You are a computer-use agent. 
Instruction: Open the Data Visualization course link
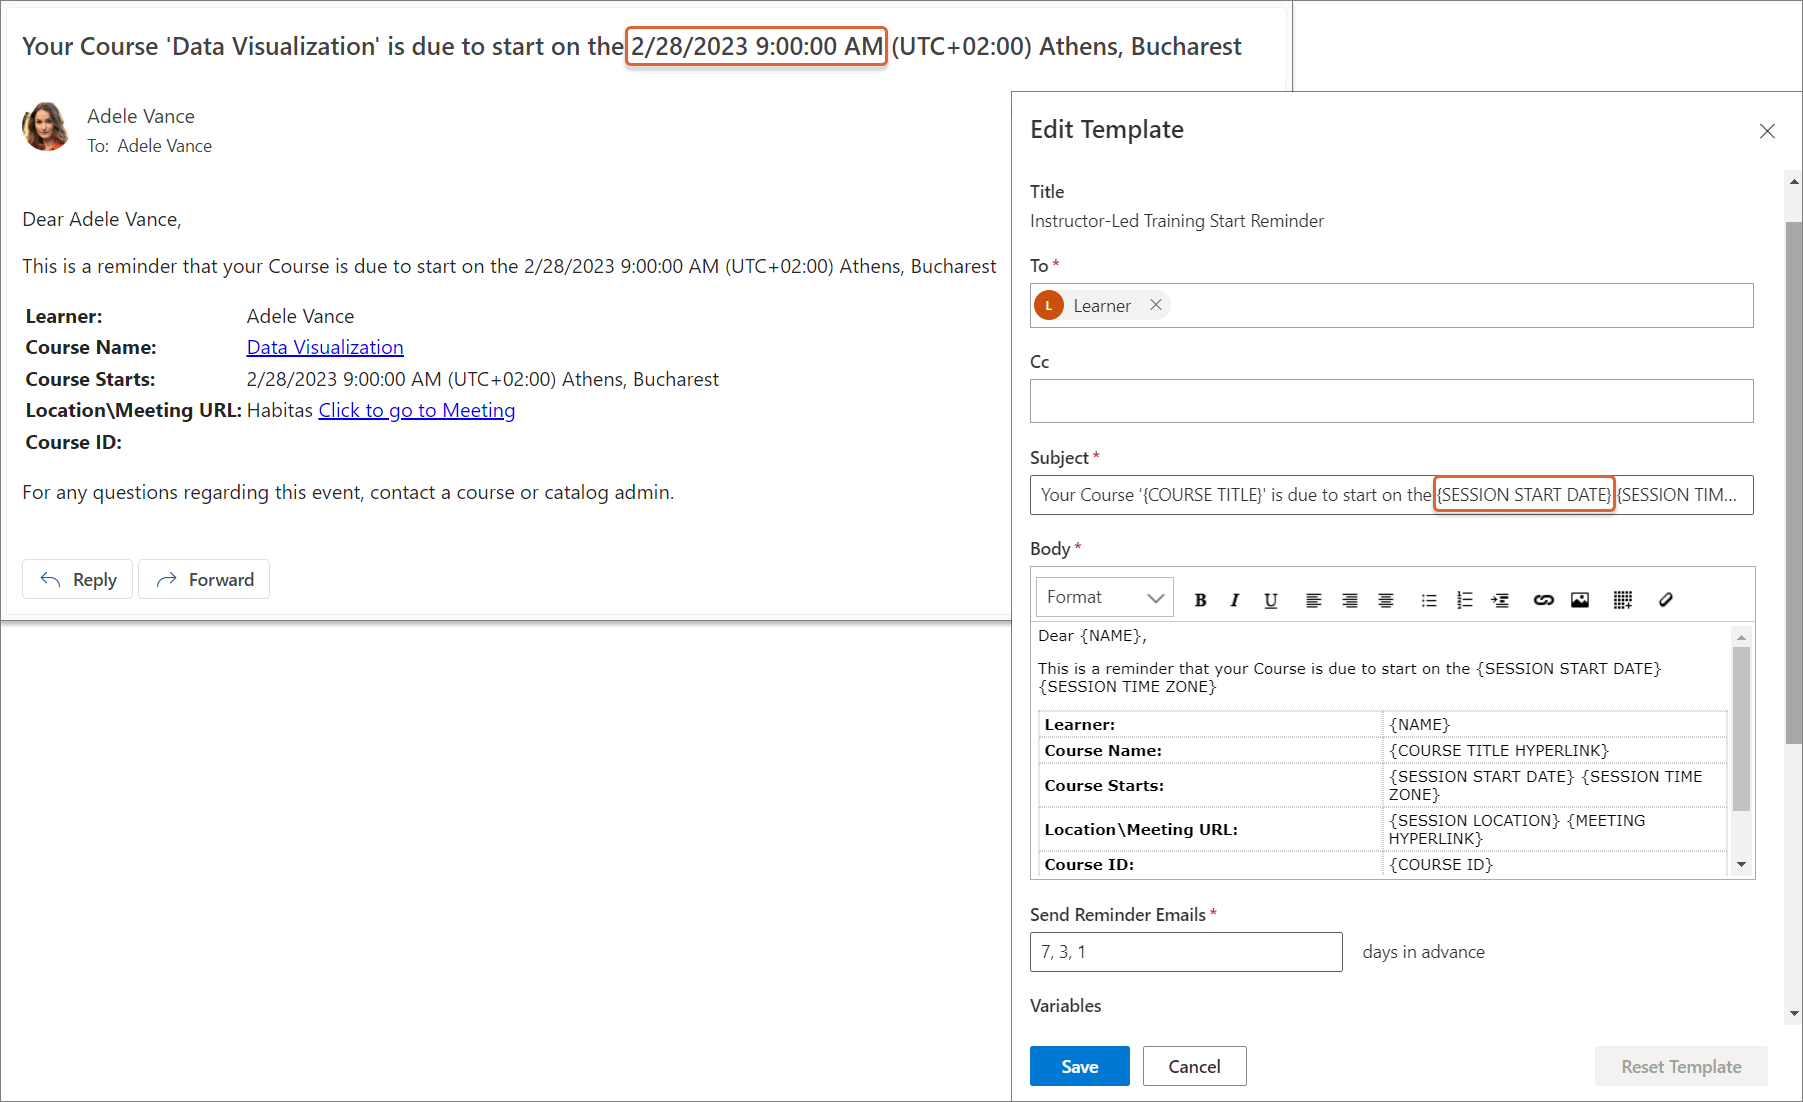pyautogui.click(x=325, y=347)
